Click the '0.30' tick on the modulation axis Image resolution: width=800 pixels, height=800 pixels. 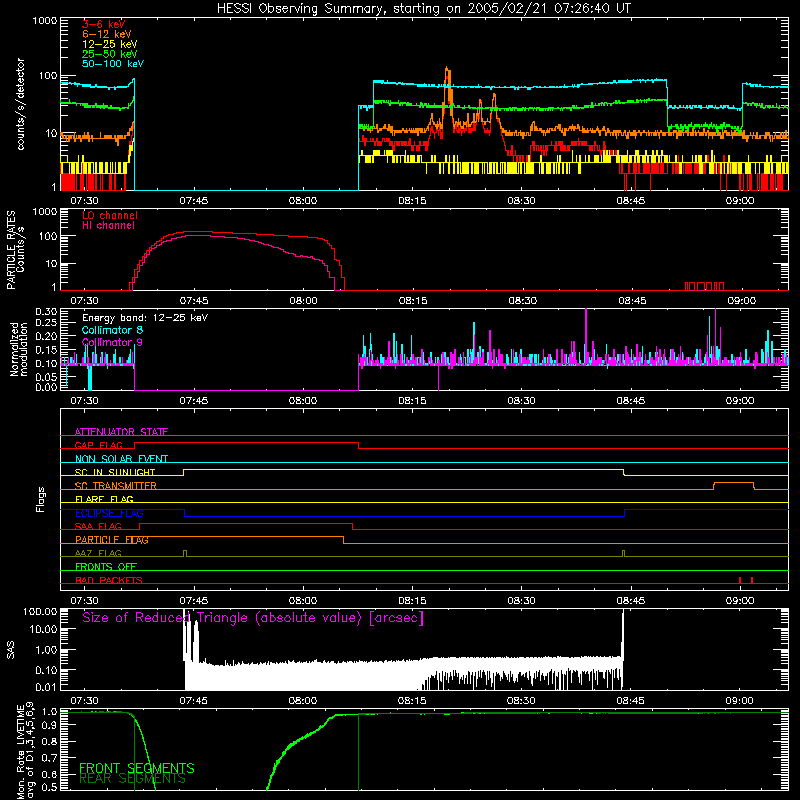click(x=46, y=311)
